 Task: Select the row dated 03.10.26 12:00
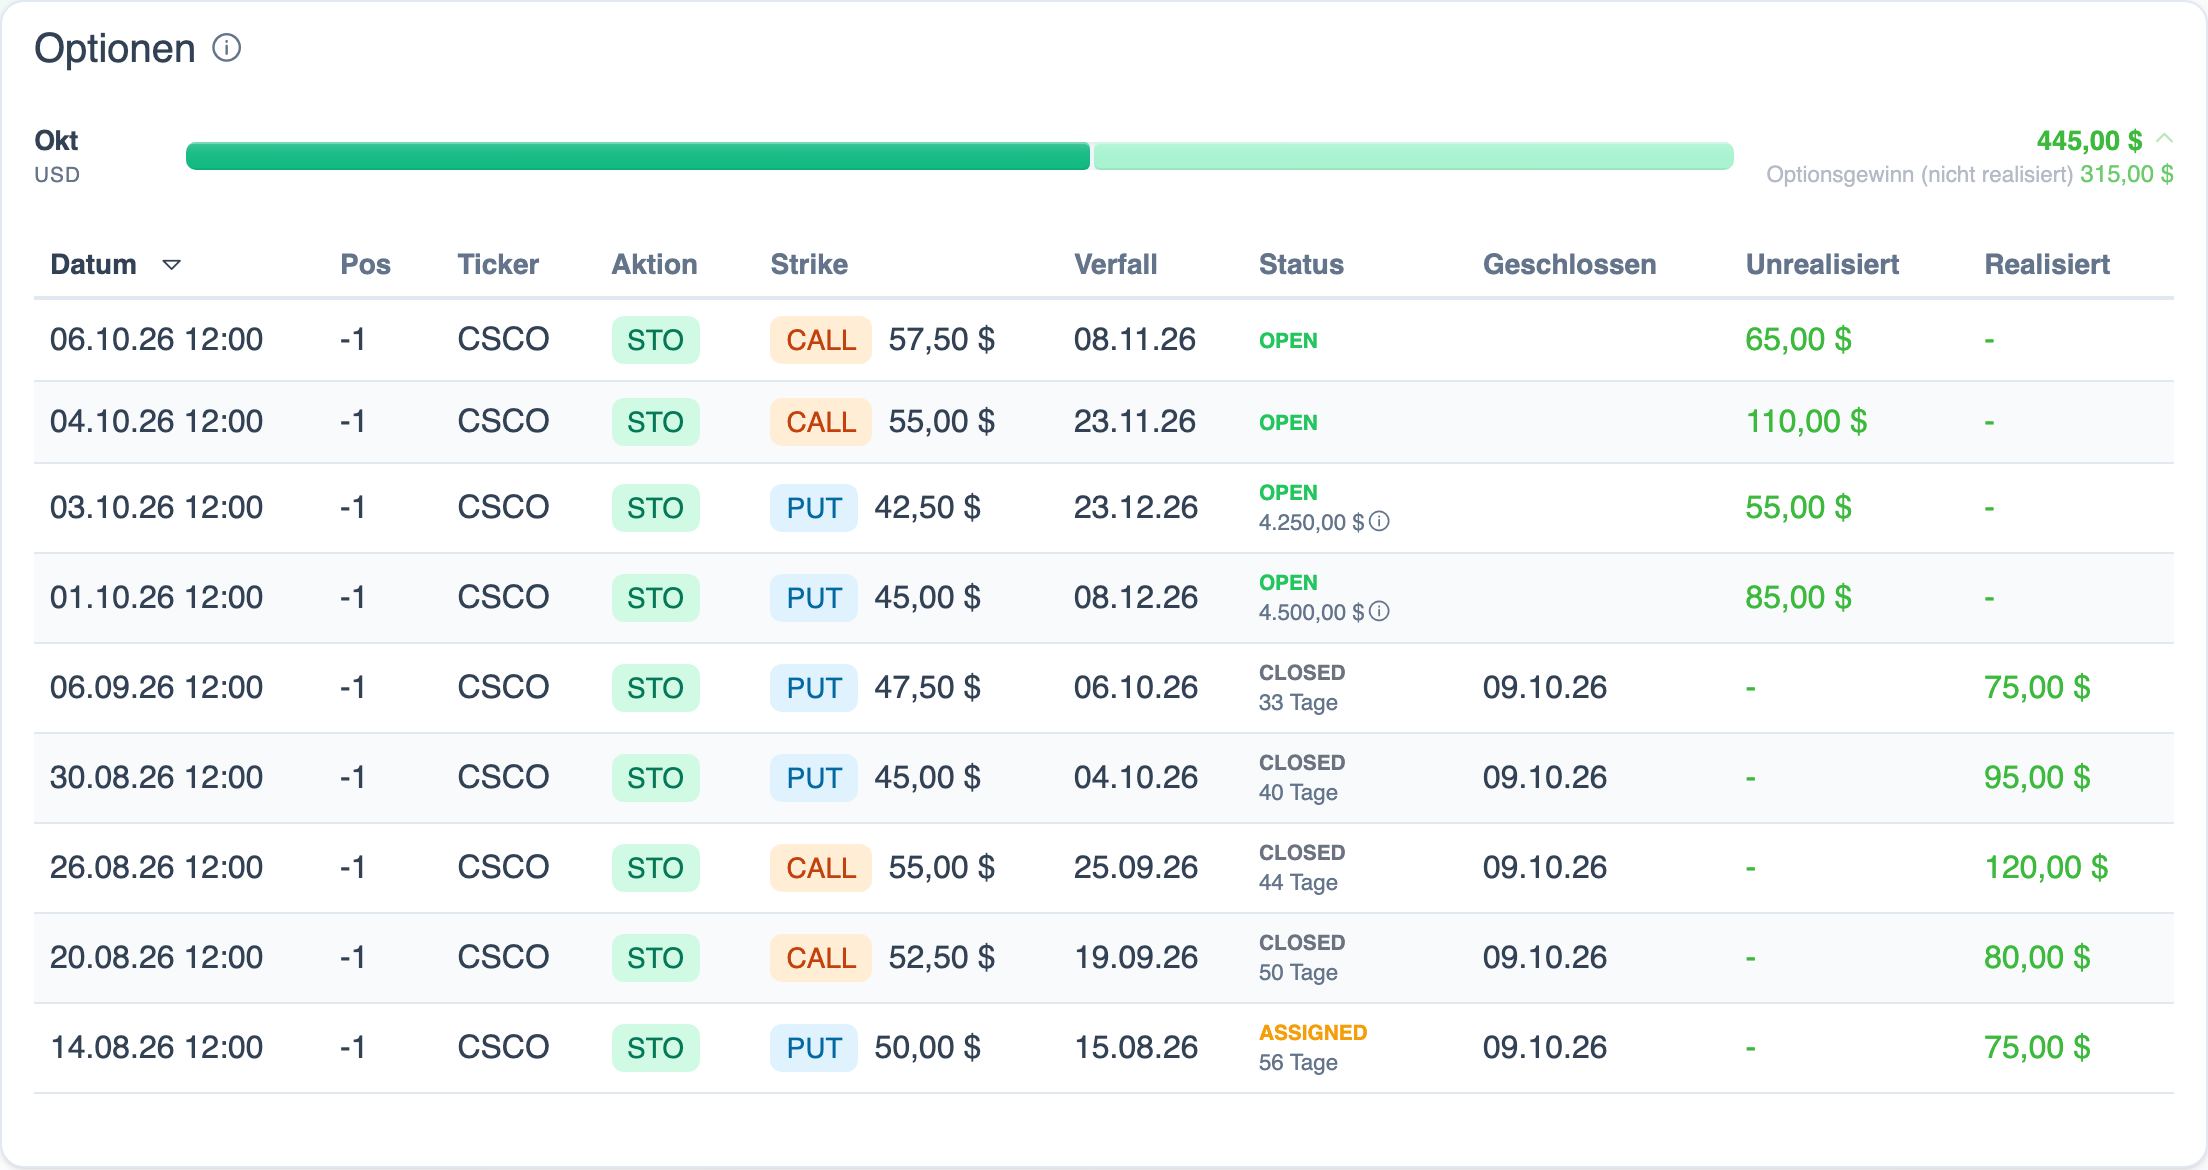coord(1104,508)
